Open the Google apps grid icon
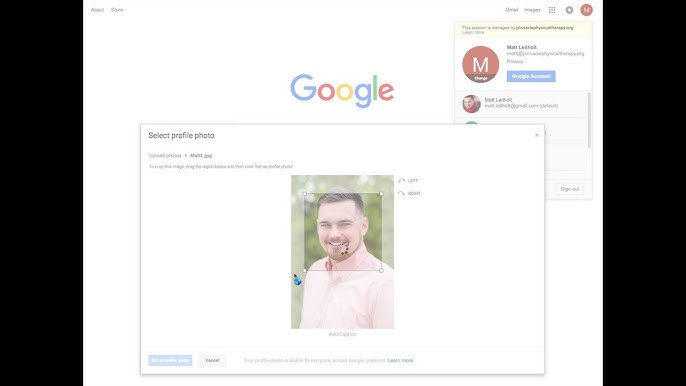 [x=552, y=10]
